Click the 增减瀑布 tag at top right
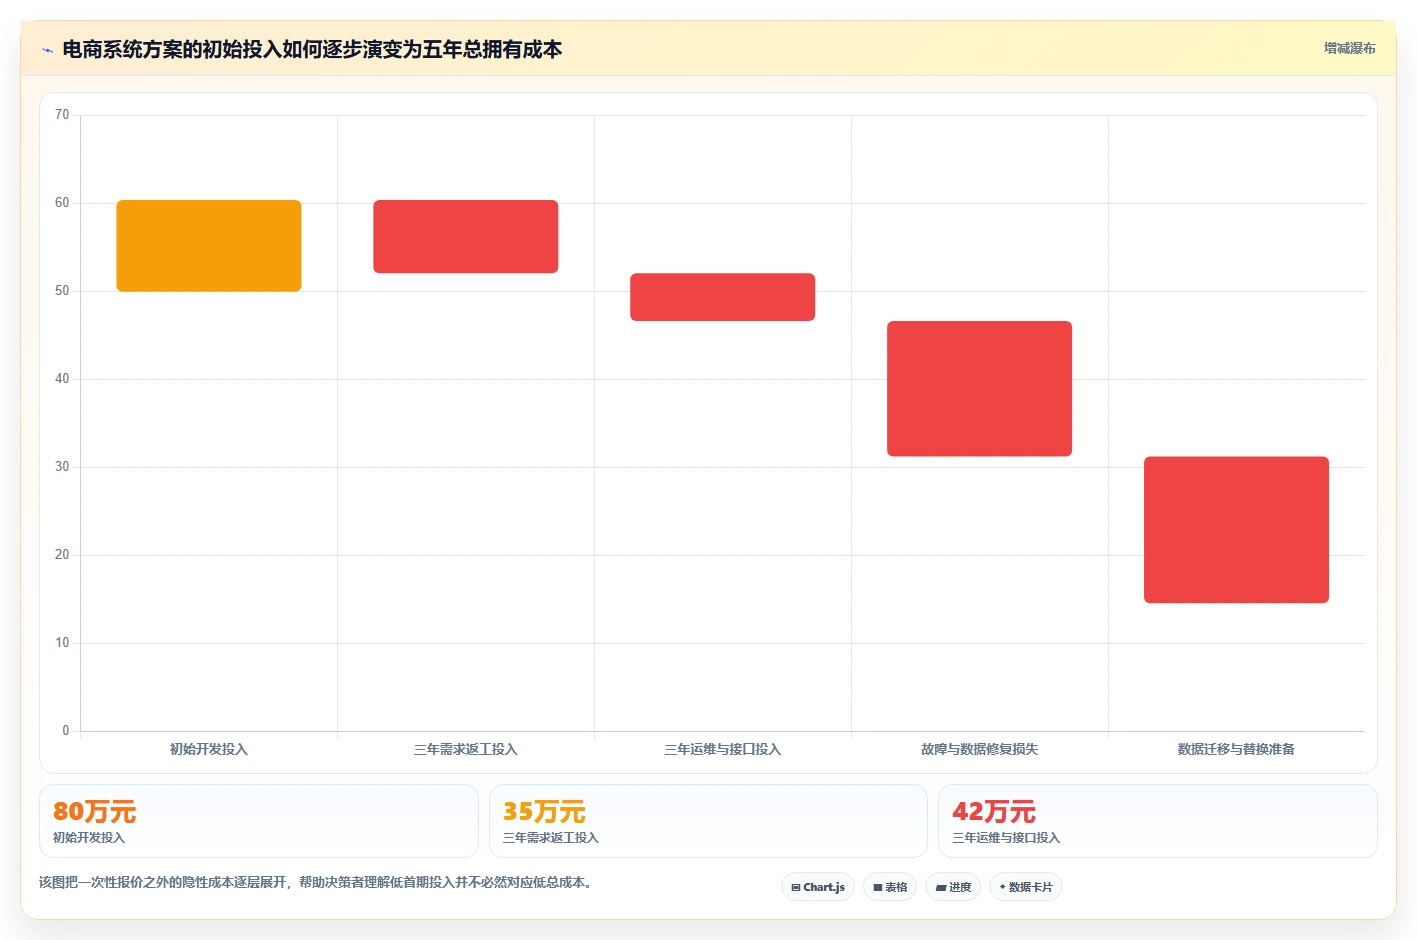 [1349, 48]
